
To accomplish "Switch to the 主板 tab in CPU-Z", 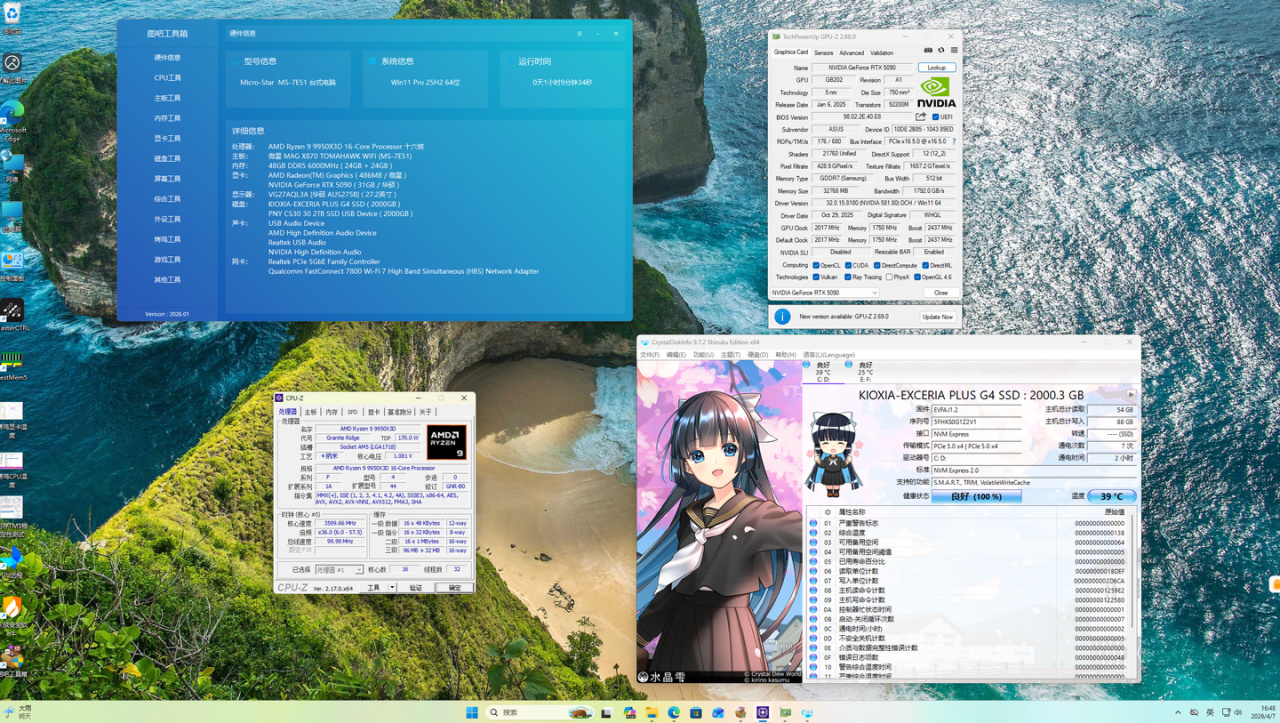I will (x=311, y=412).
